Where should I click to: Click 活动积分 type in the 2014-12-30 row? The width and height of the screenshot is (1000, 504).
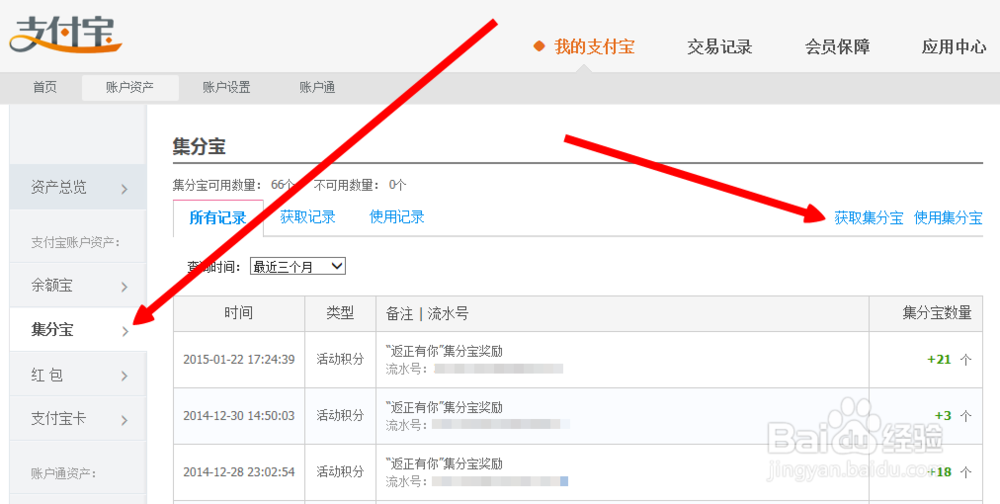(x=340, y=416)
